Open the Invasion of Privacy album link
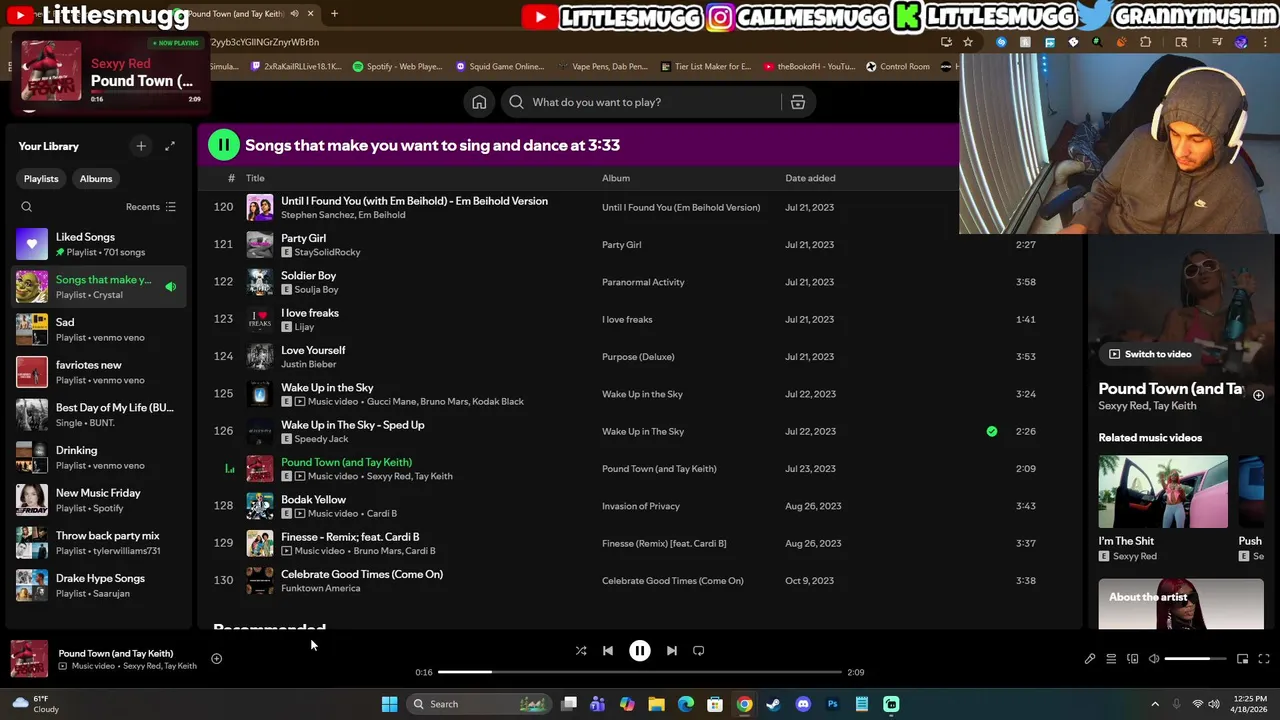This screenshot has height=720, width=1280. (641, 506)
